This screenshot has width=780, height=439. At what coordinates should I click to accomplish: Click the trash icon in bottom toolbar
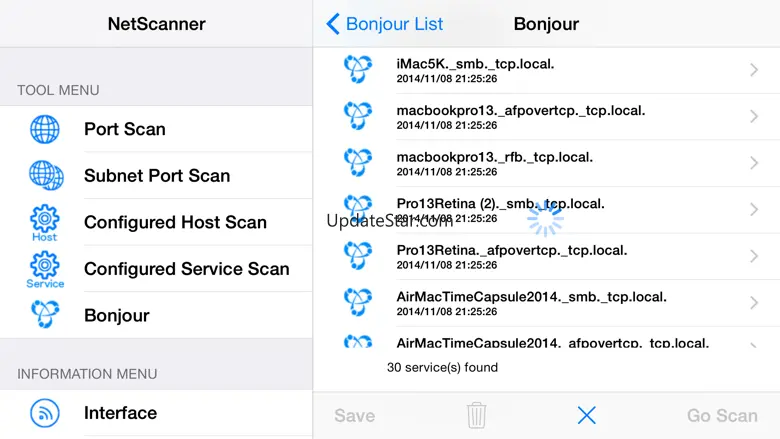tap(476, 415)
